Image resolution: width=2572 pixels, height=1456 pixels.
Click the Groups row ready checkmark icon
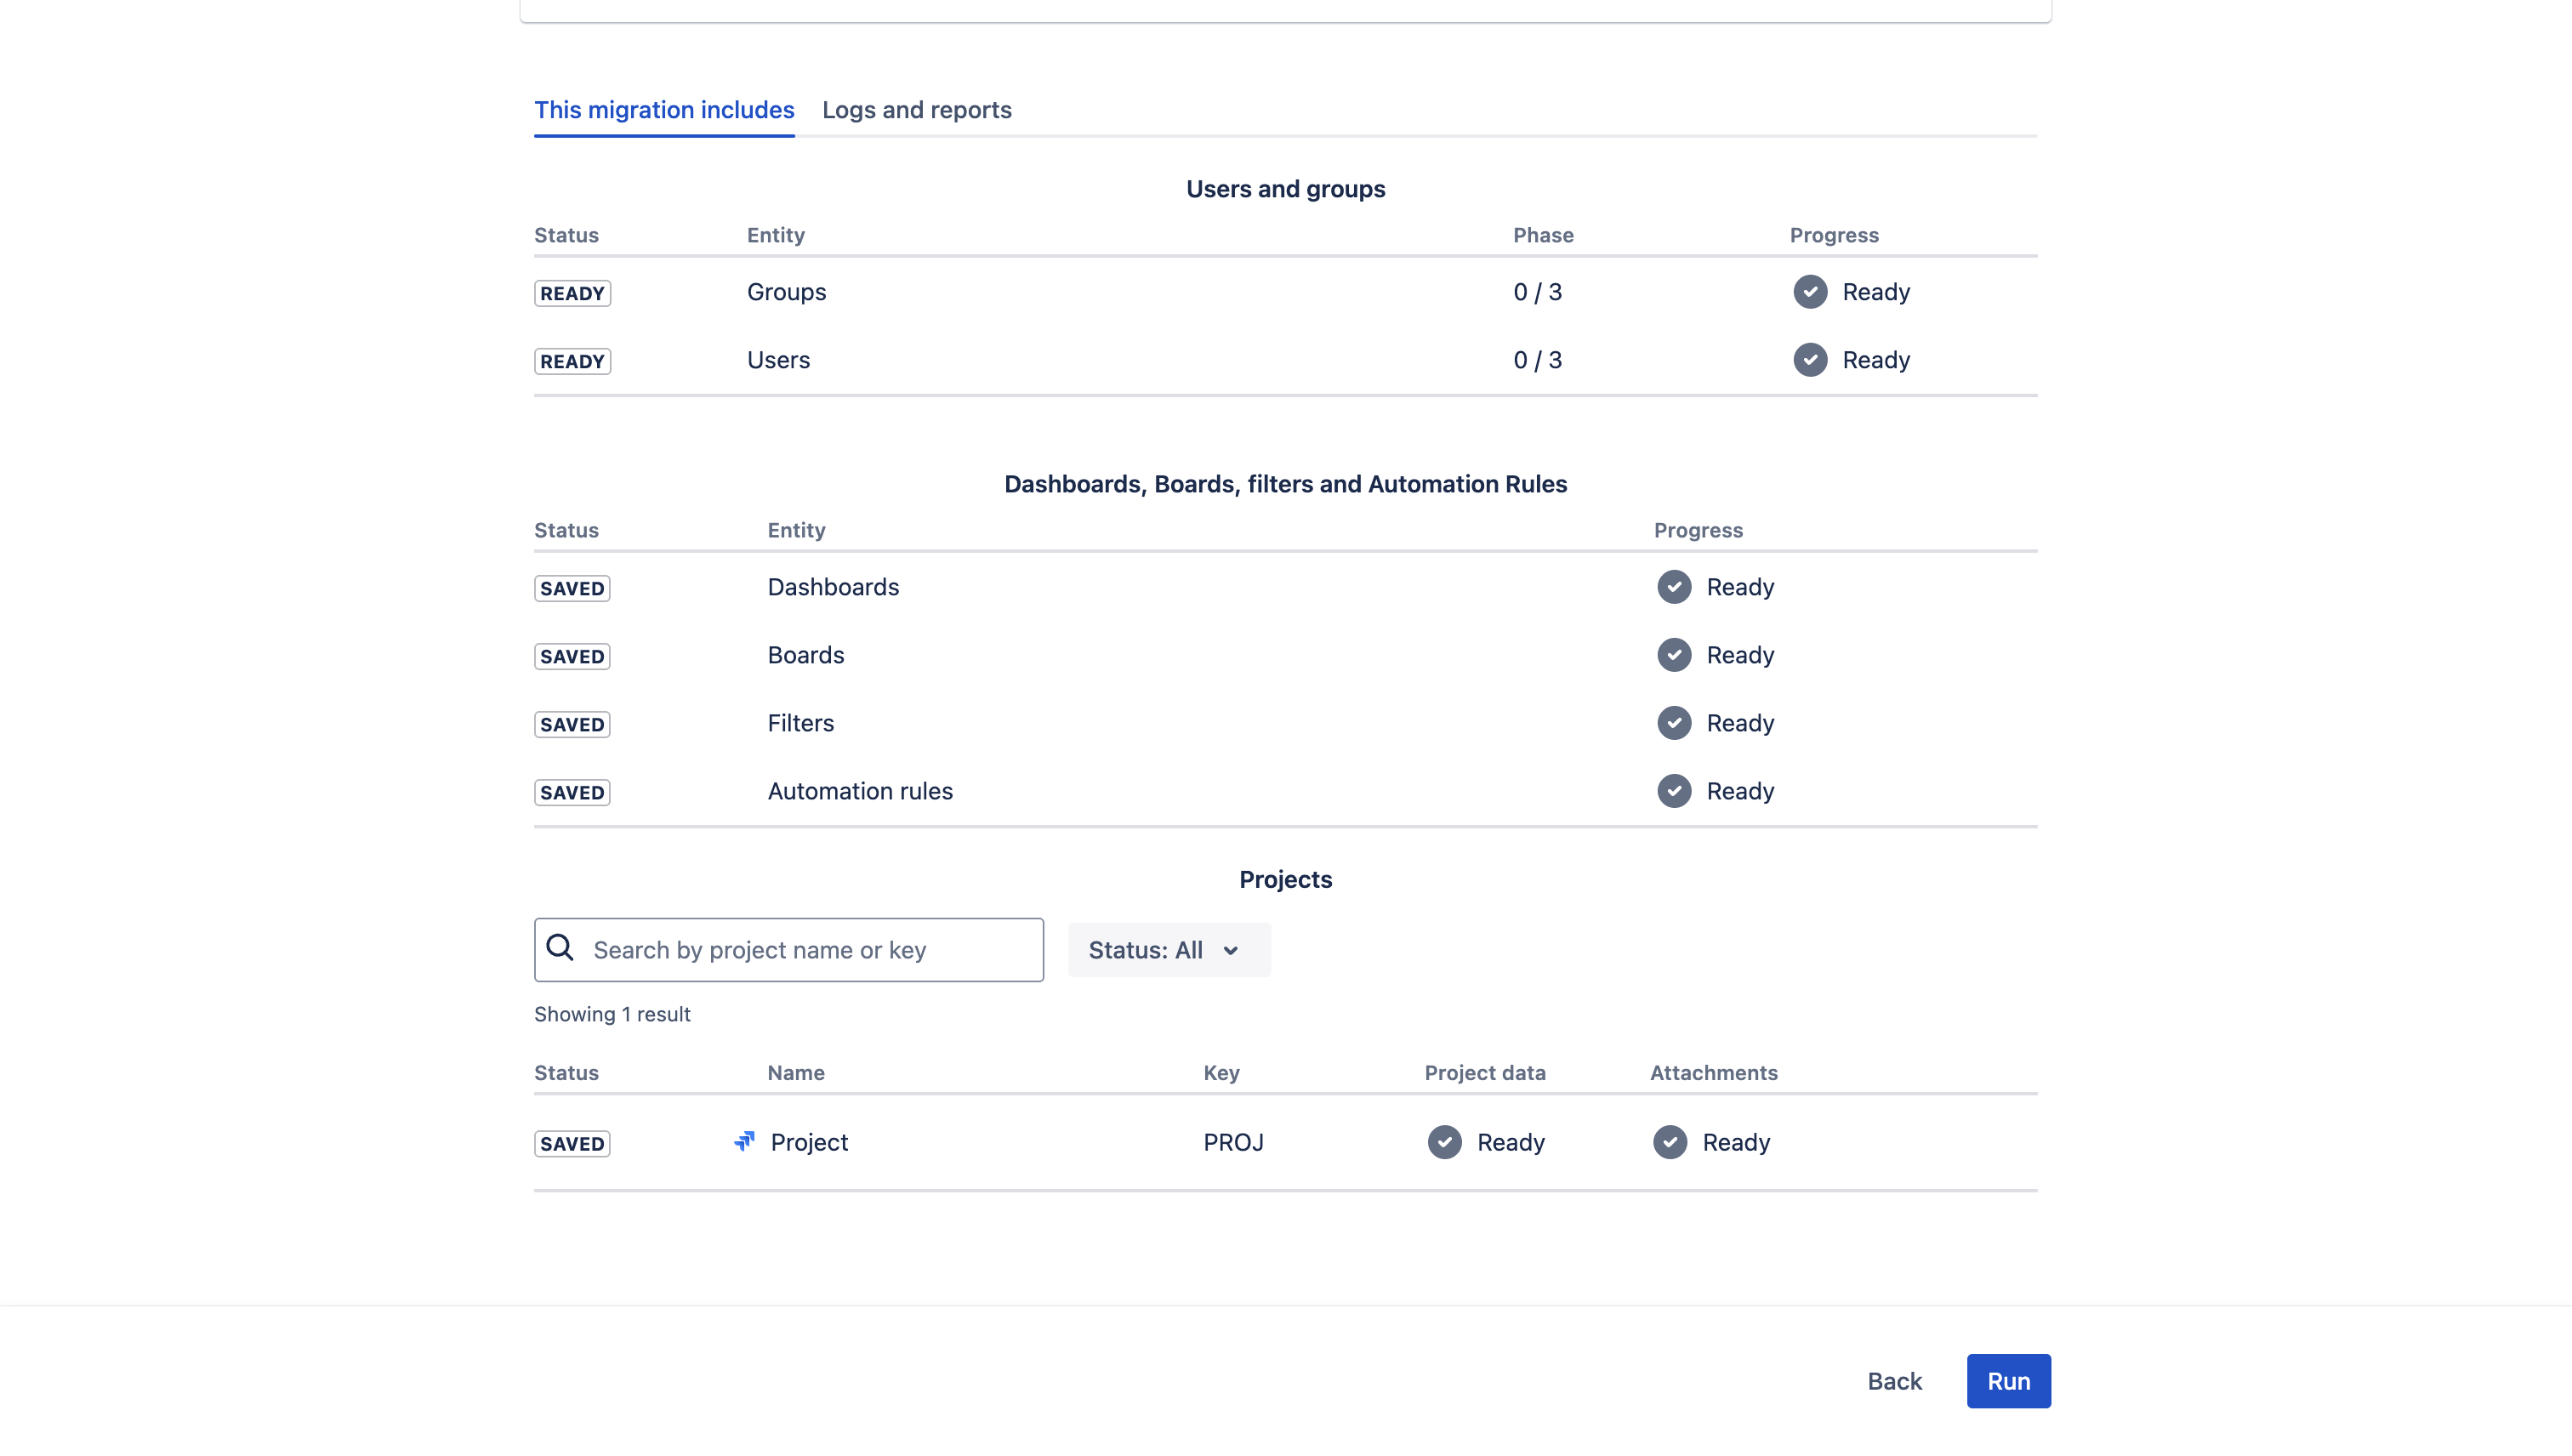[1810, 292]
